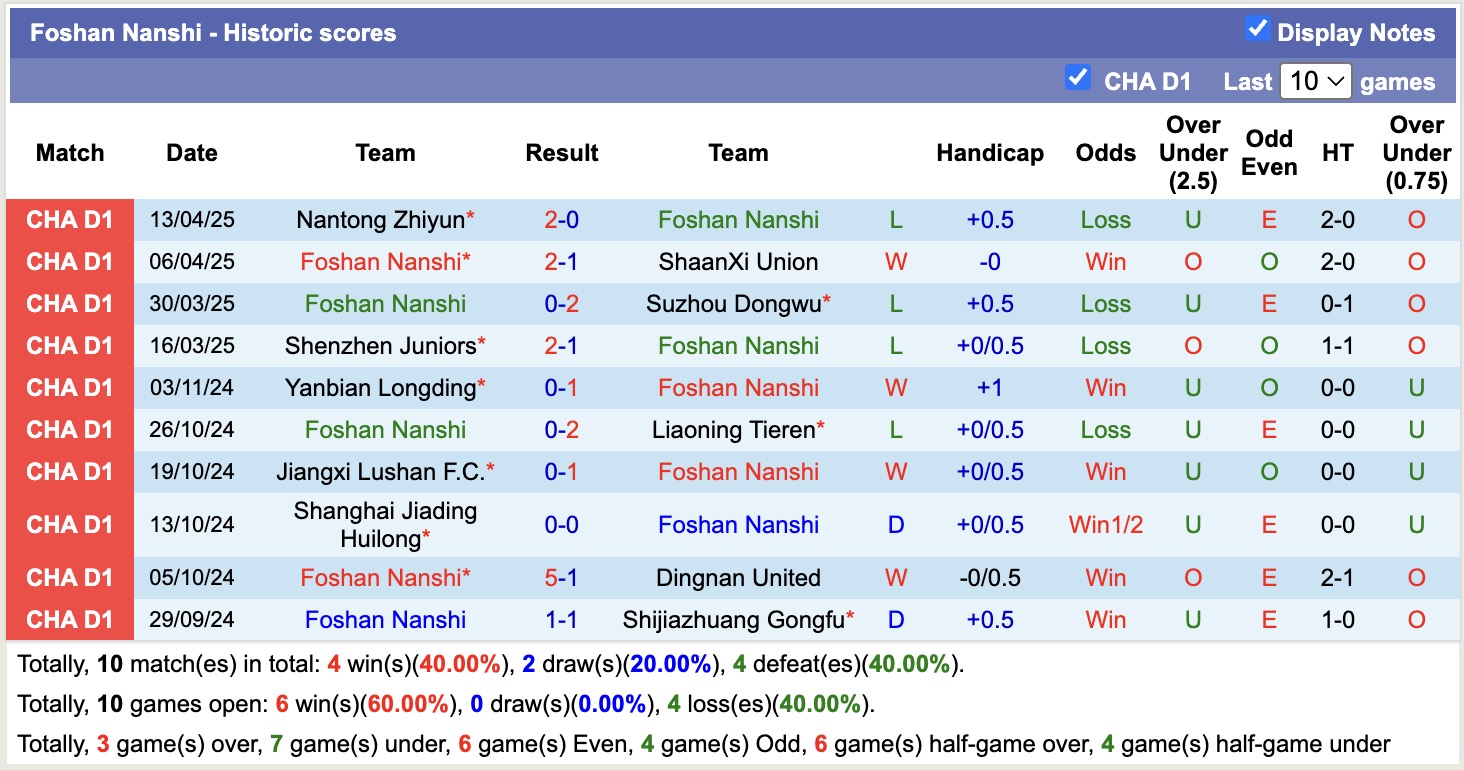Image resolution: width=1464 pixels, height=770 pixels.
Task: Sort by the Date column header
Action: point(191,153)
